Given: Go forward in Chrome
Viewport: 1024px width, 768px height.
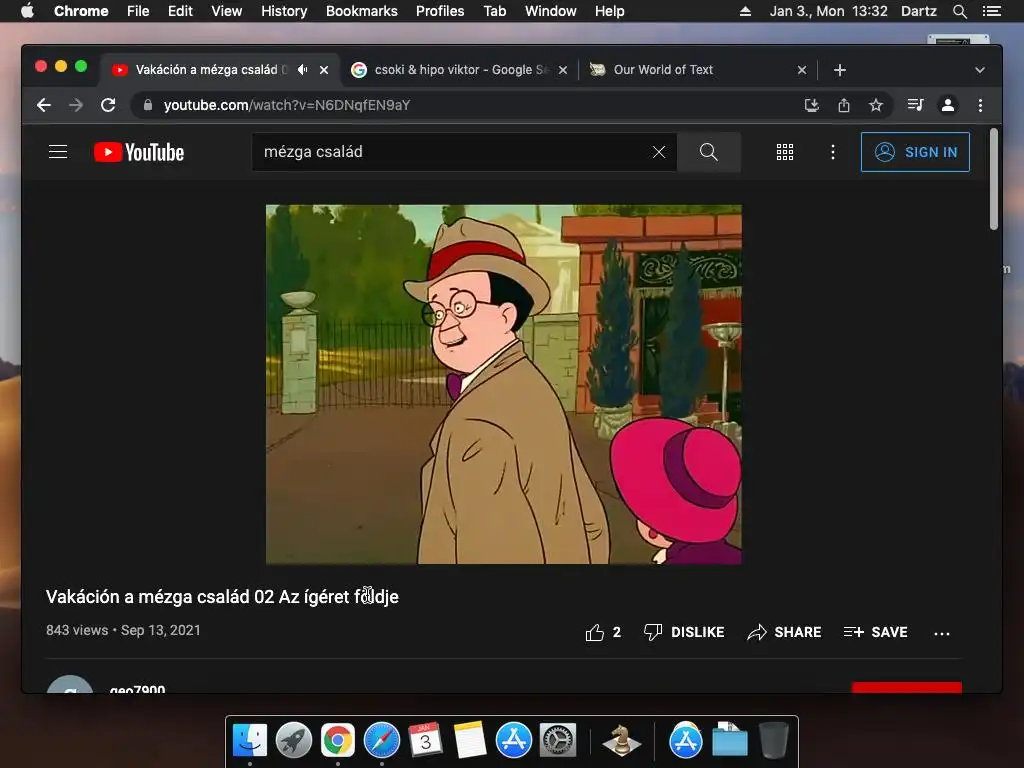Looking at the screenshot, I should coord(76,105).
